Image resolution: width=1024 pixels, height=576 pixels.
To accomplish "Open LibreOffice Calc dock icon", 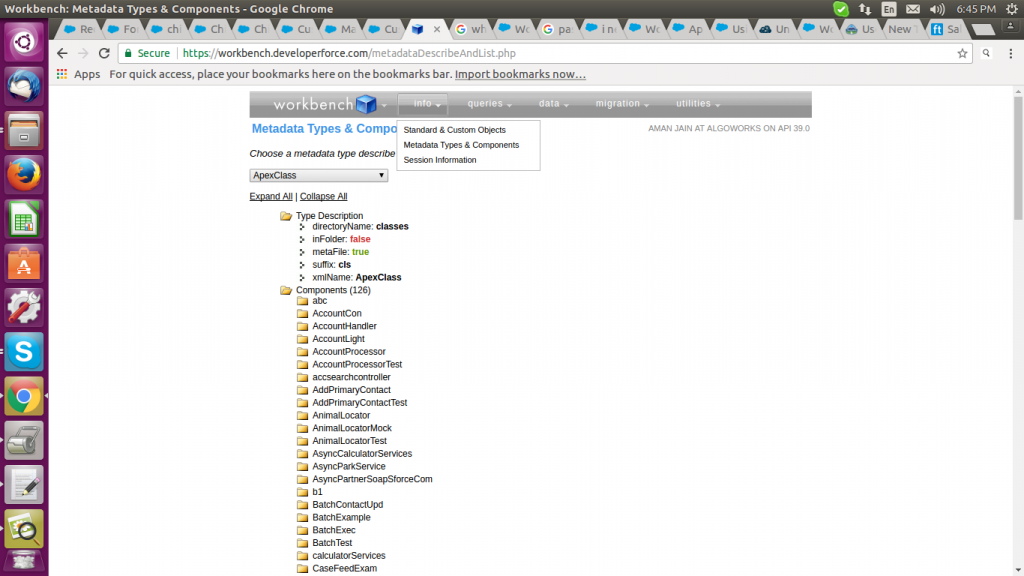I will pyautogui.click(x=24, y=219).
